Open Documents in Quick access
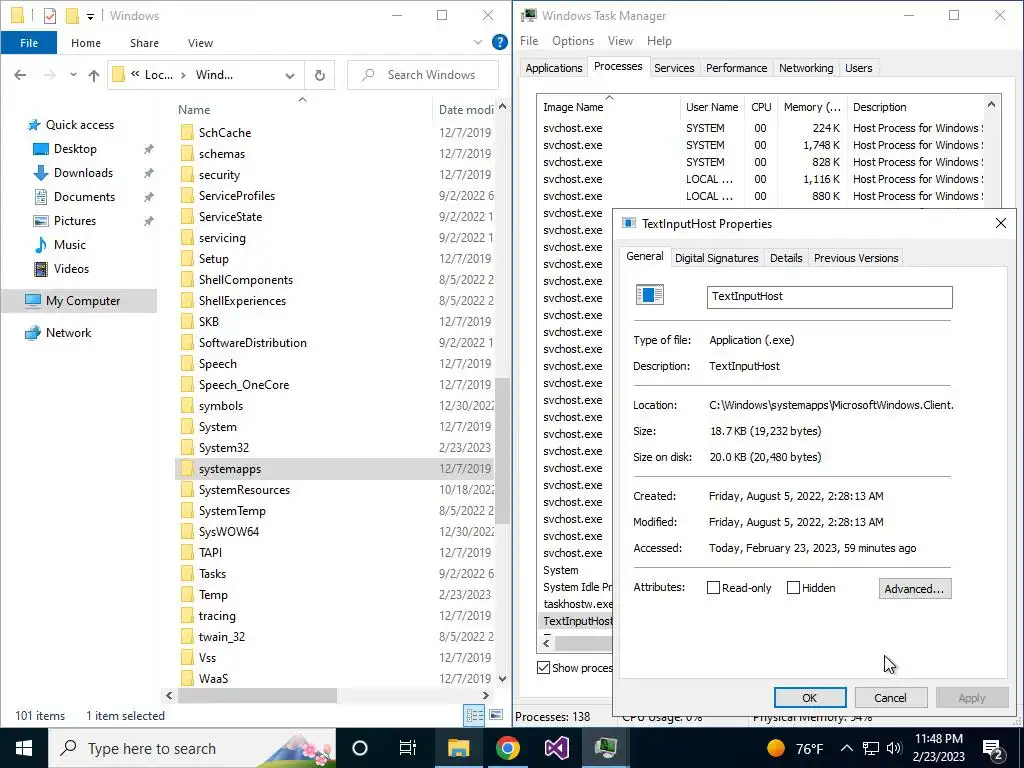The image size is (1024, 768). (84, 197)
